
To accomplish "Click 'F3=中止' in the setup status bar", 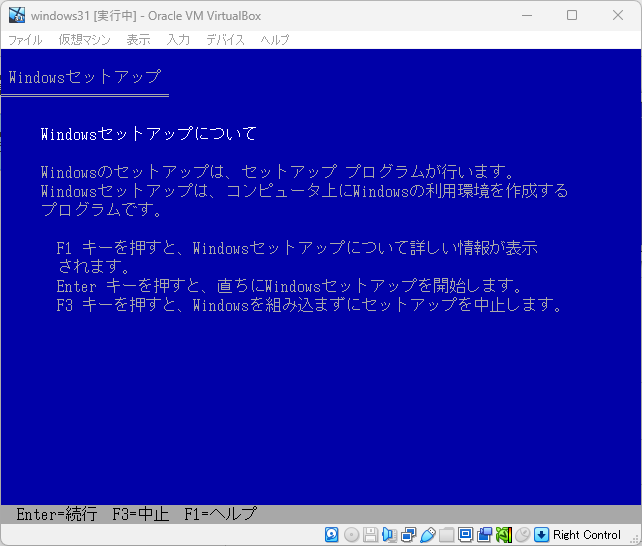I will [x=140, y=514].
